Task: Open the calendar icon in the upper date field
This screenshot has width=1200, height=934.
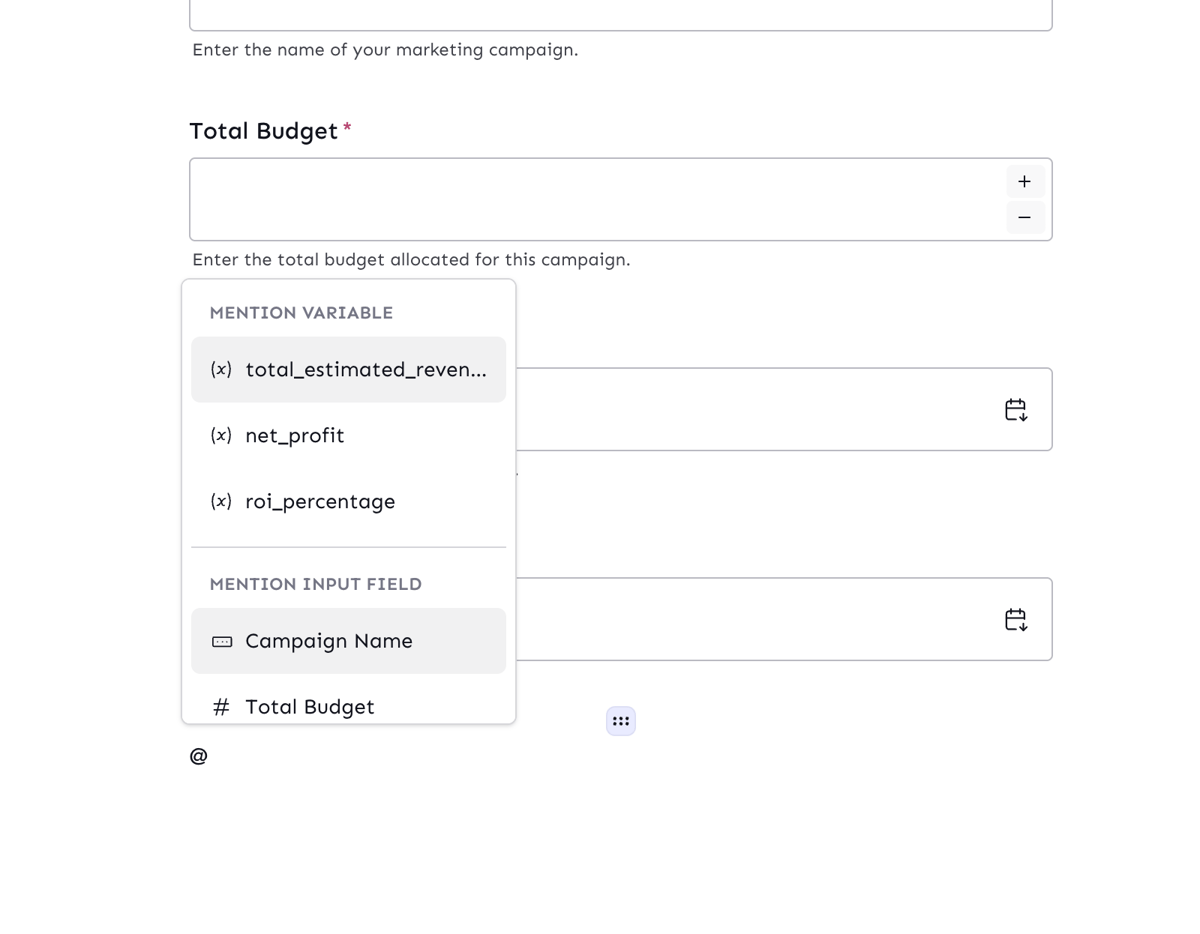Action: 1015,410
